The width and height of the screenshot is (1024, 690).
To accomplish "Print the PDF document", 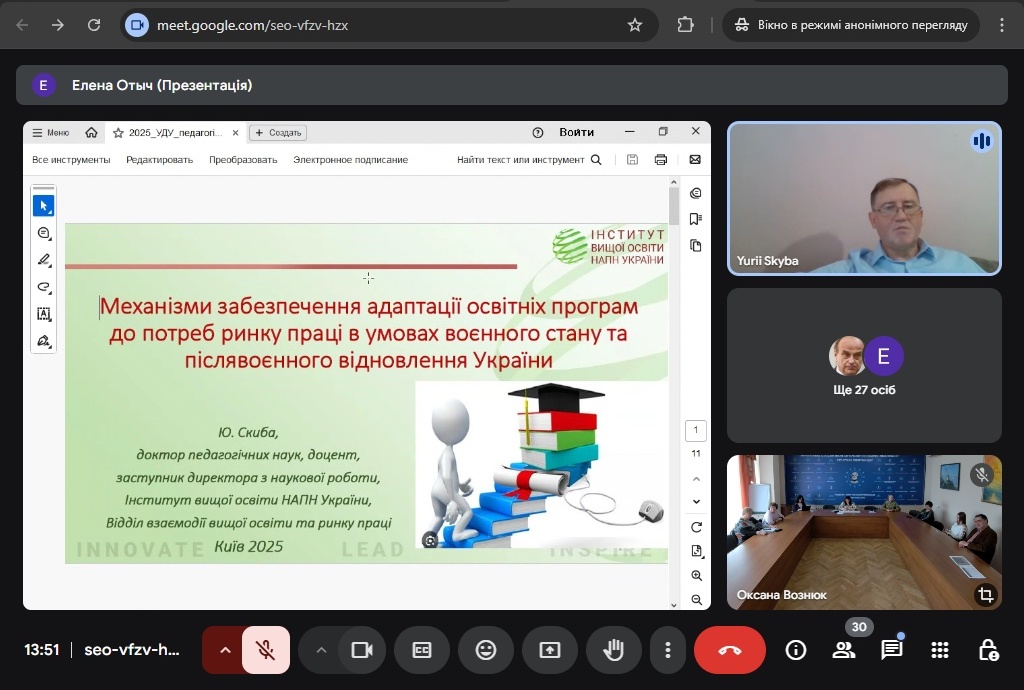I will 661,159.
